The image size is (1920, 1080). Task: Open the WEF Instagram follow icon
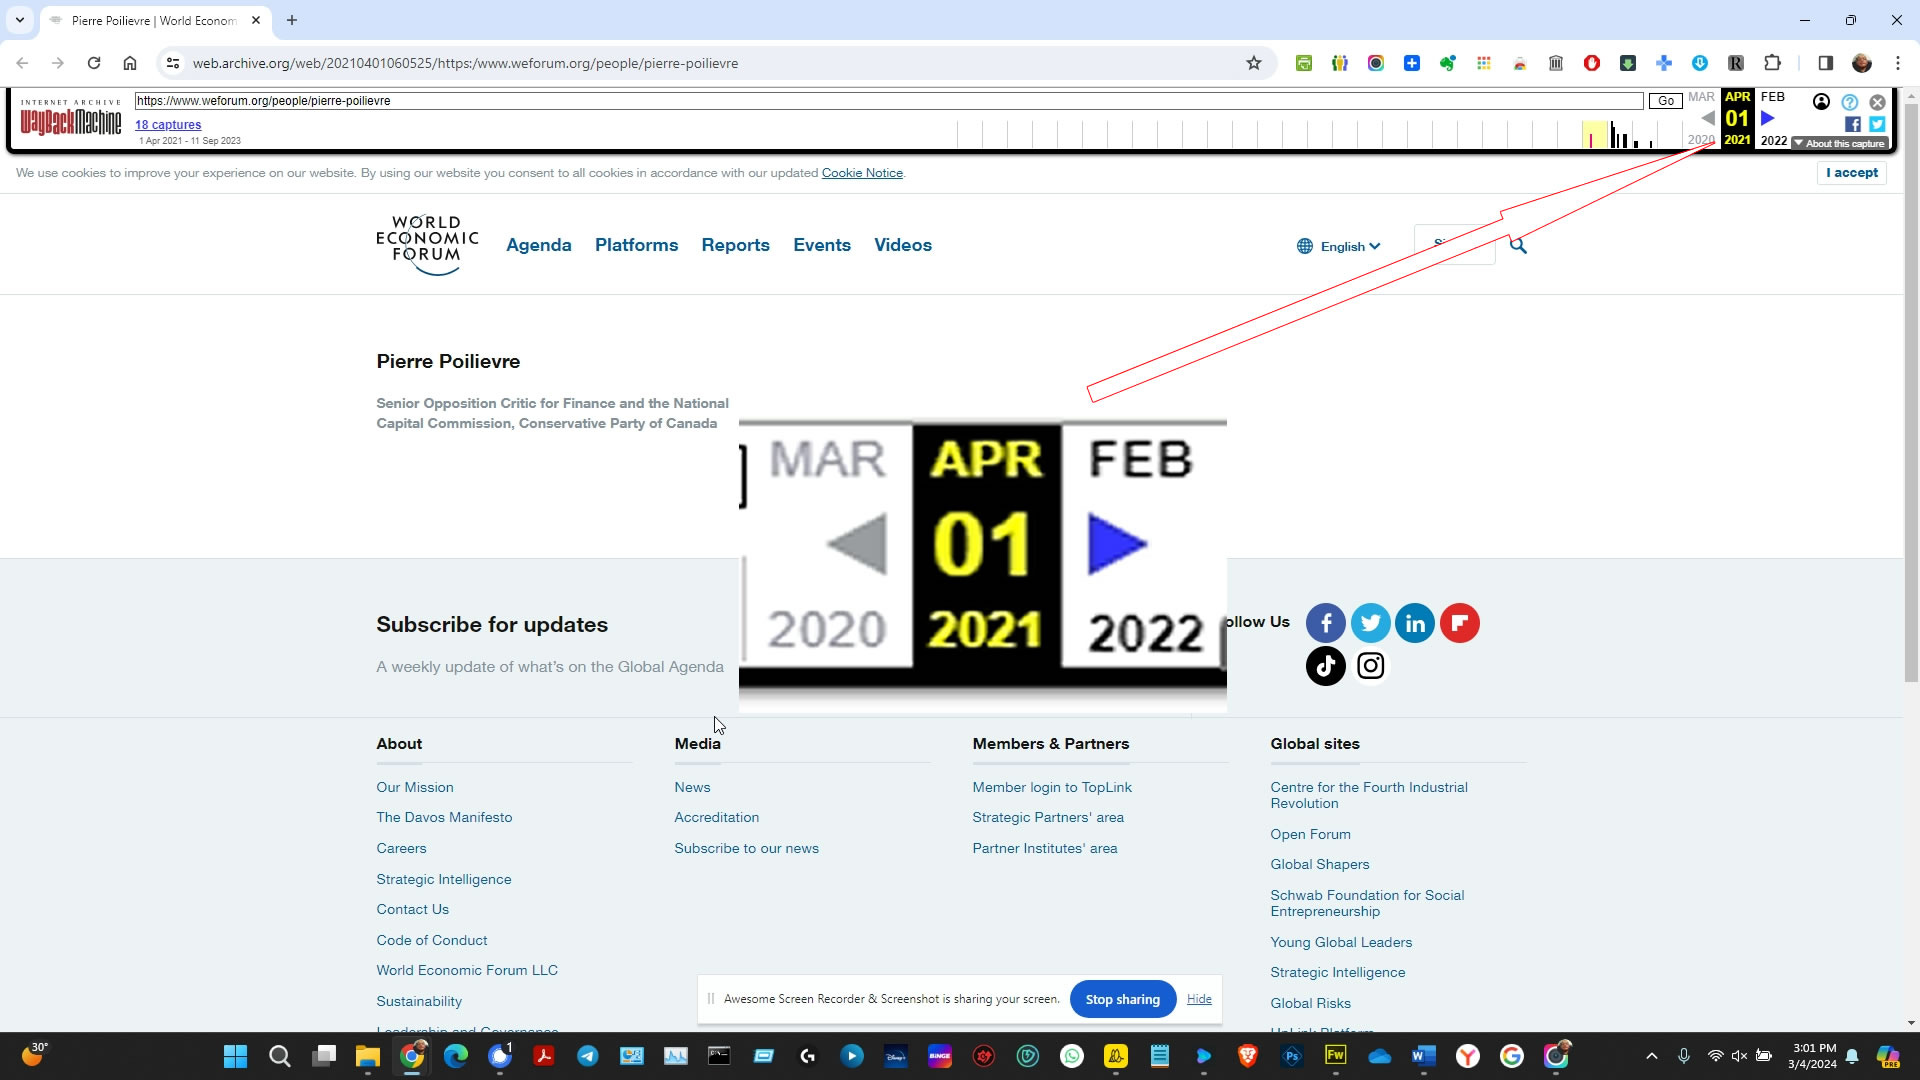point(1370,666)
